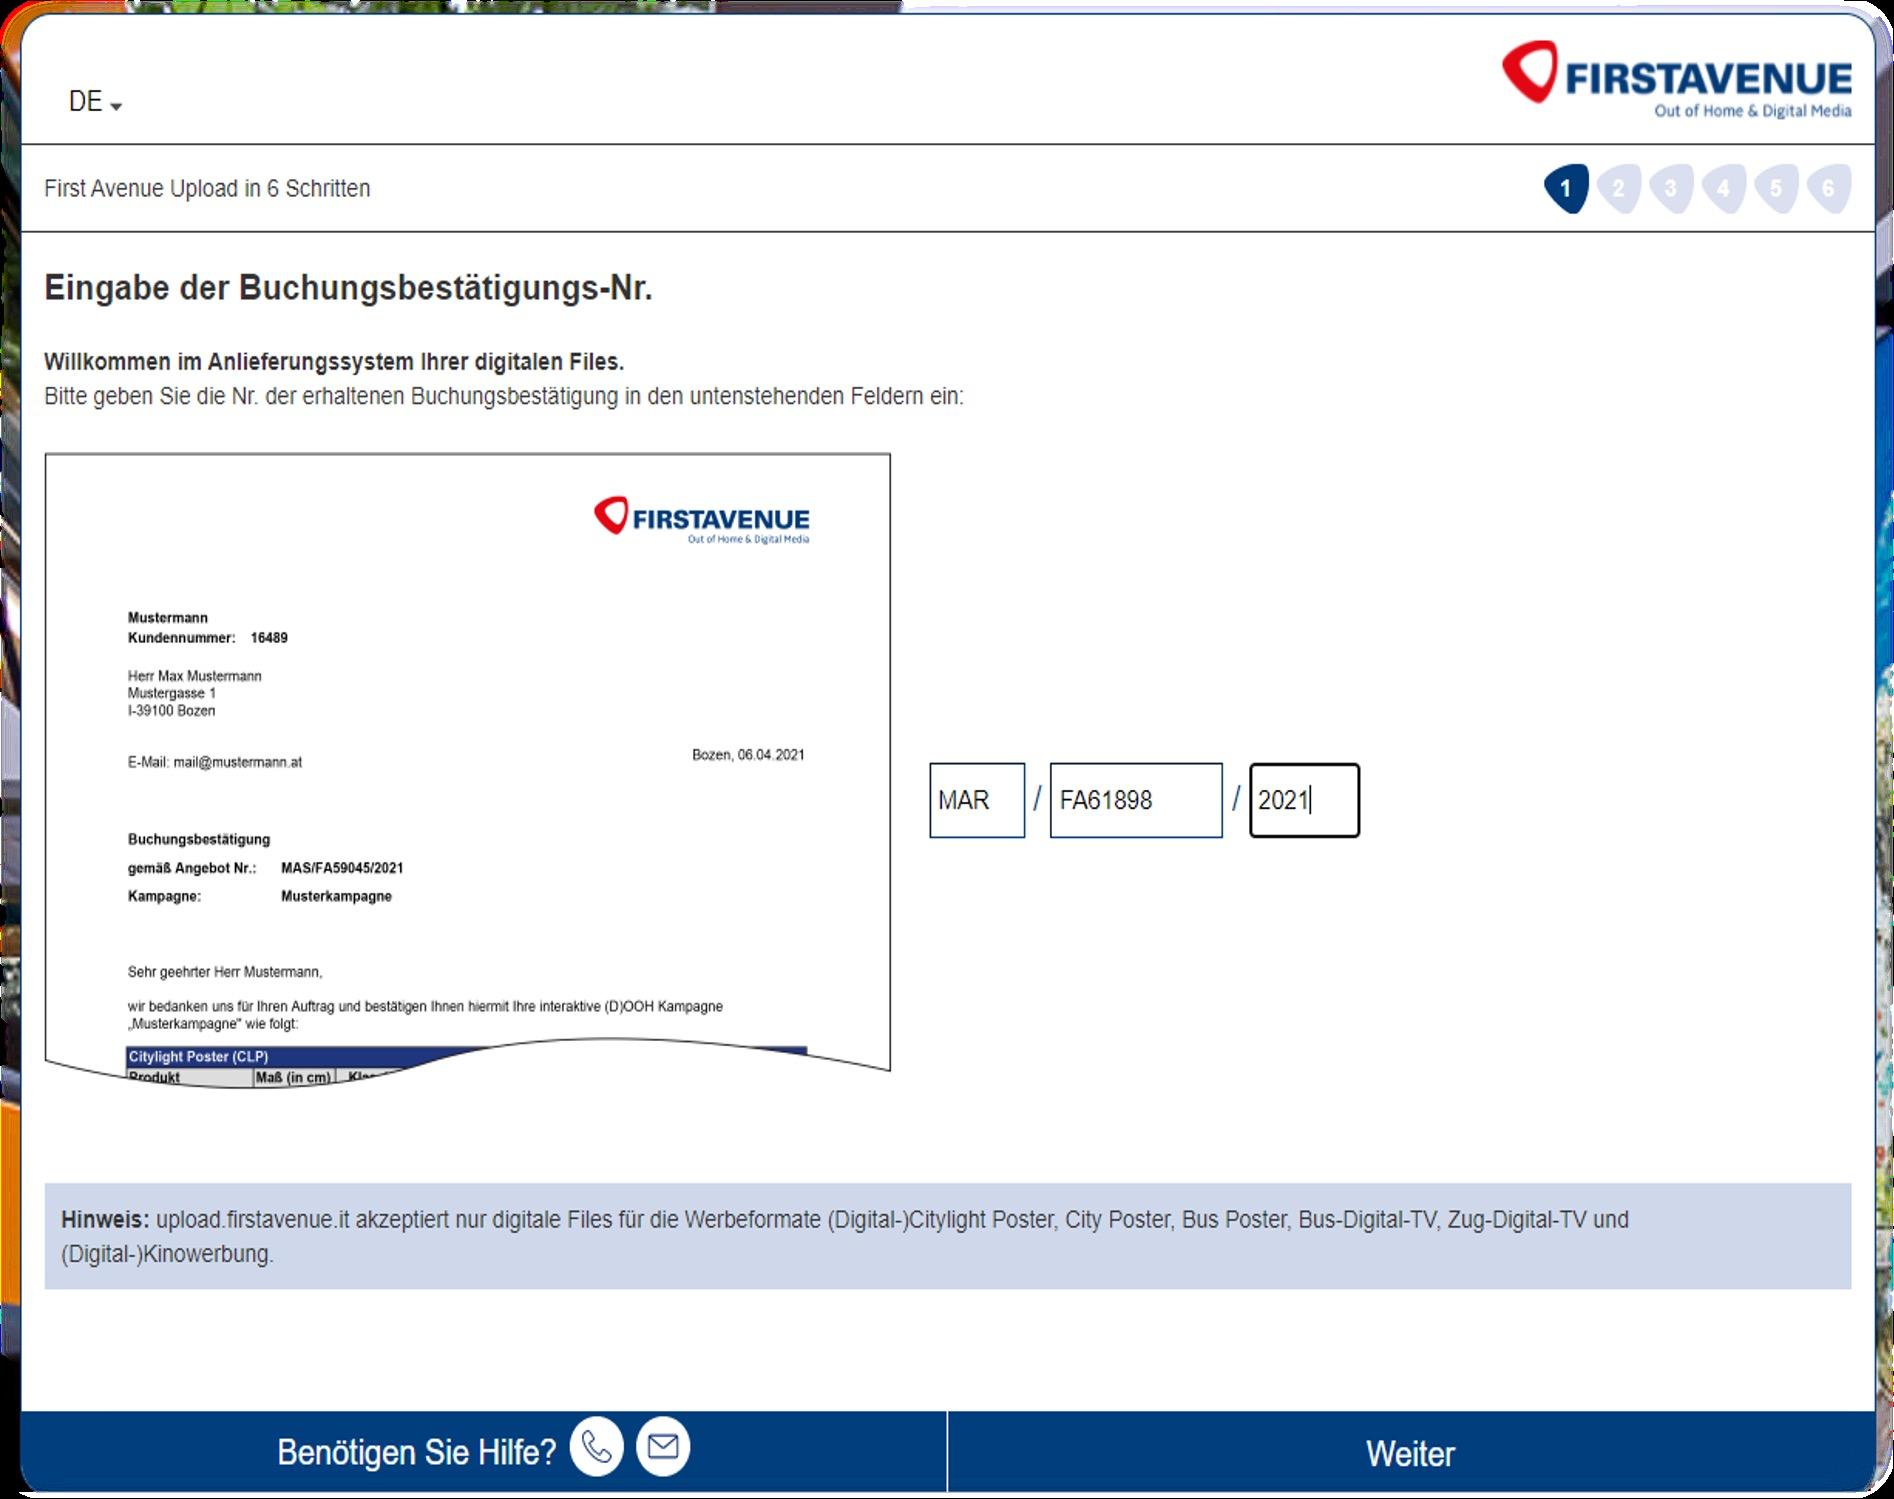Click E-Mail mail@mustermann.at in the sample document

[215, 762]
